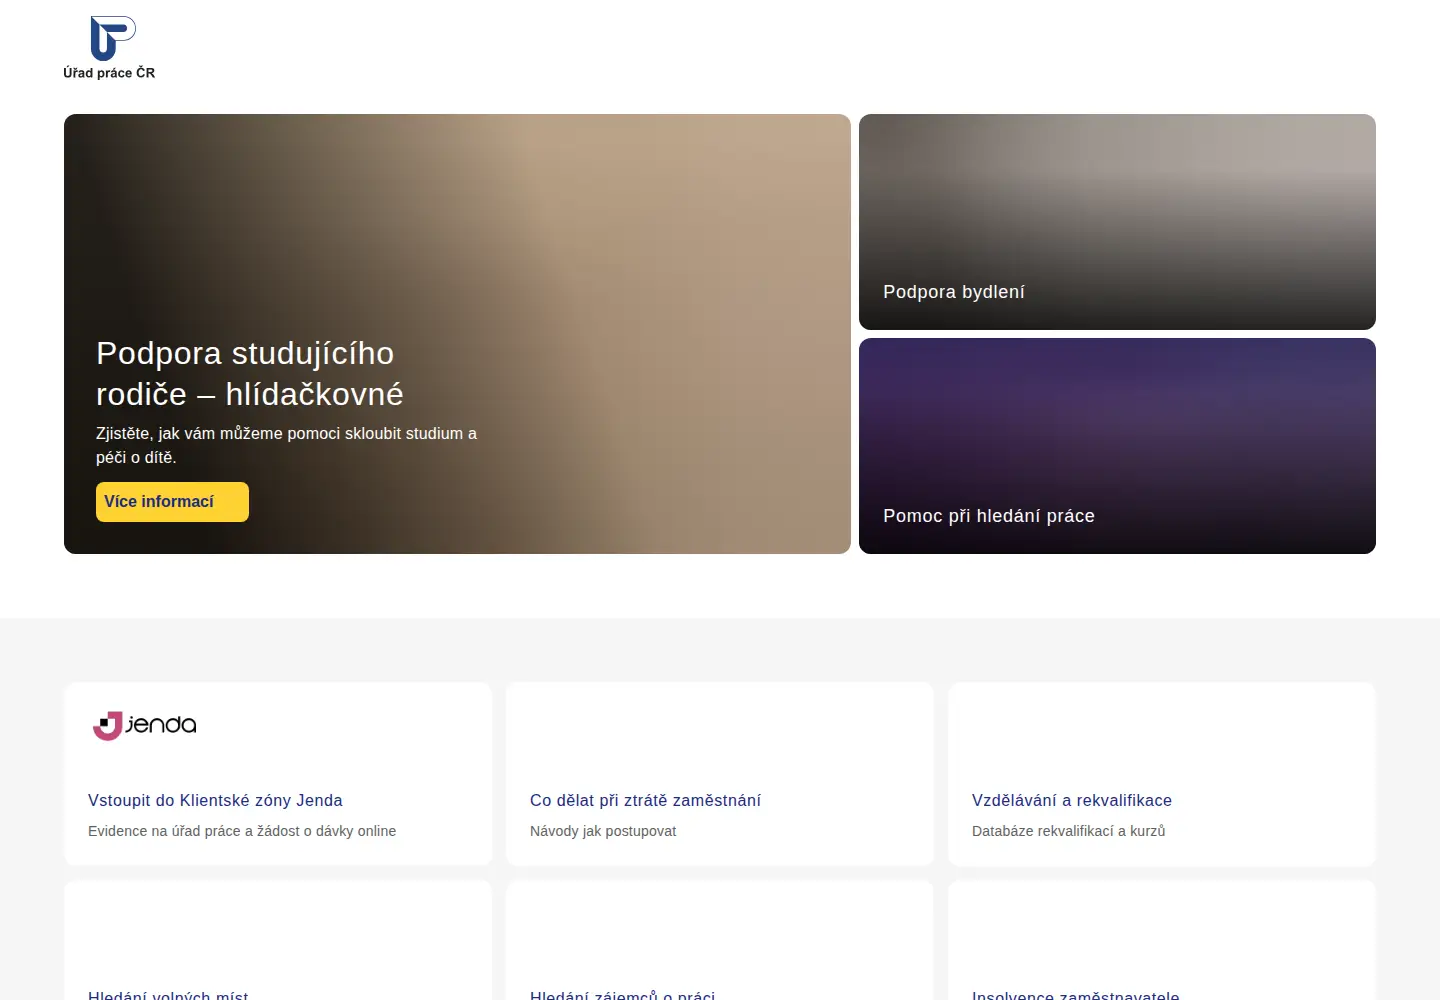Open Co dělat při ztrátě zaměstnání link

pos(645,800)
